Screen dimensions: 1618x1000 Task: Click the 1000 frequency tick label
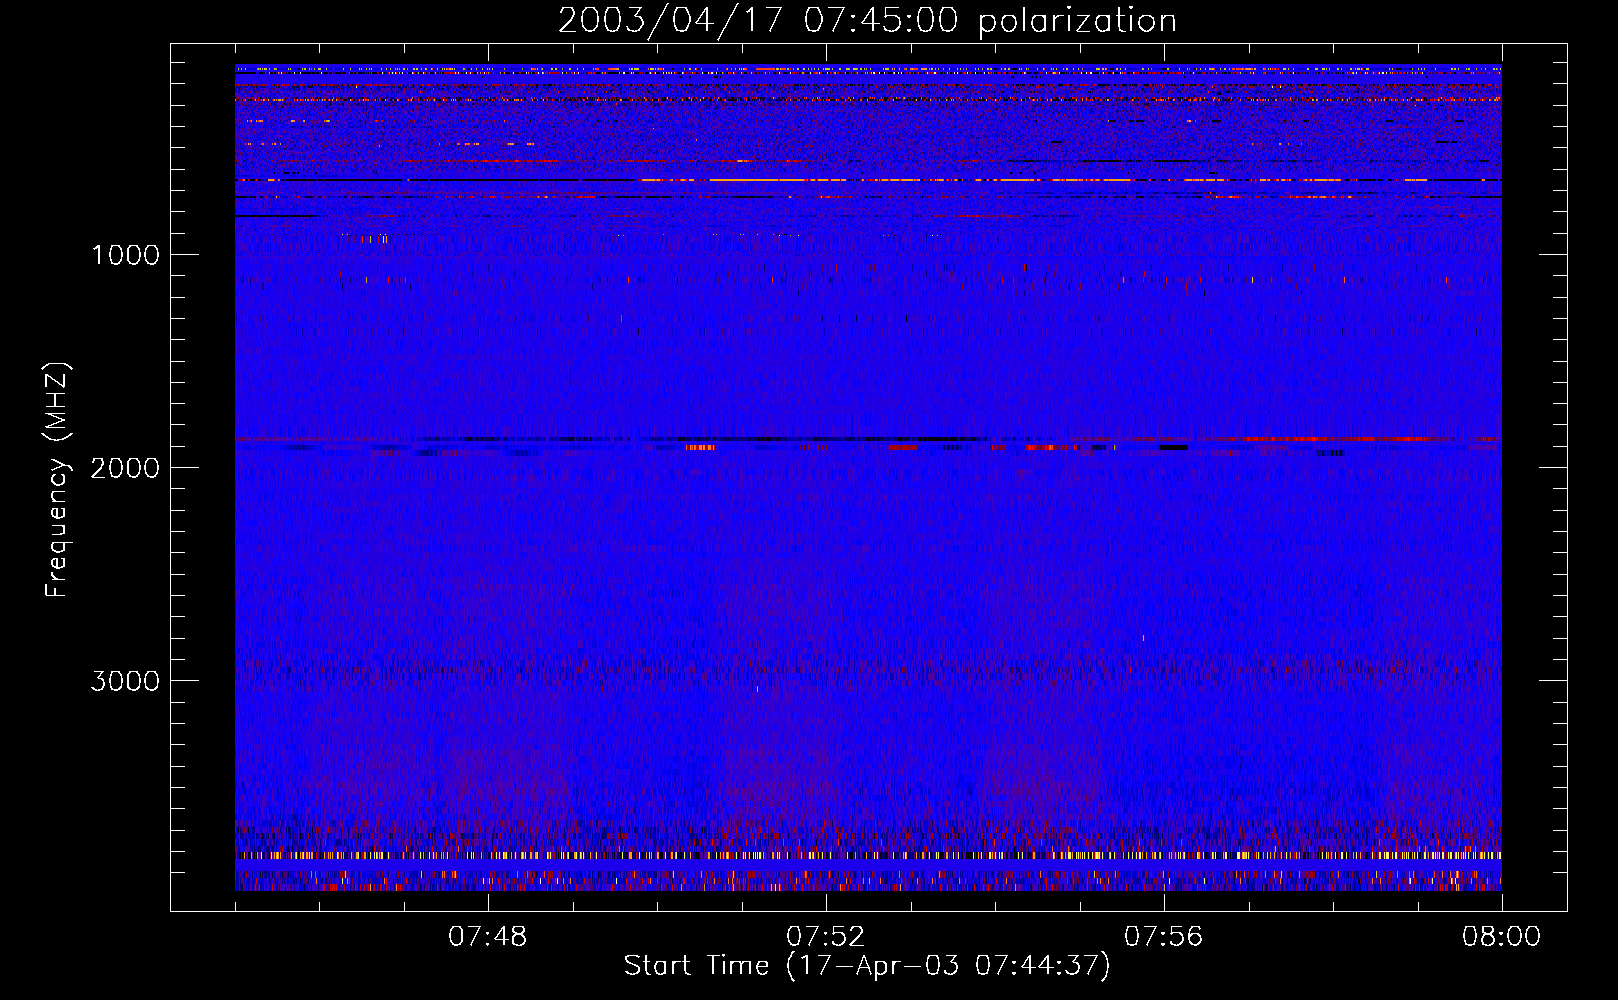click(x=126, y=255)
